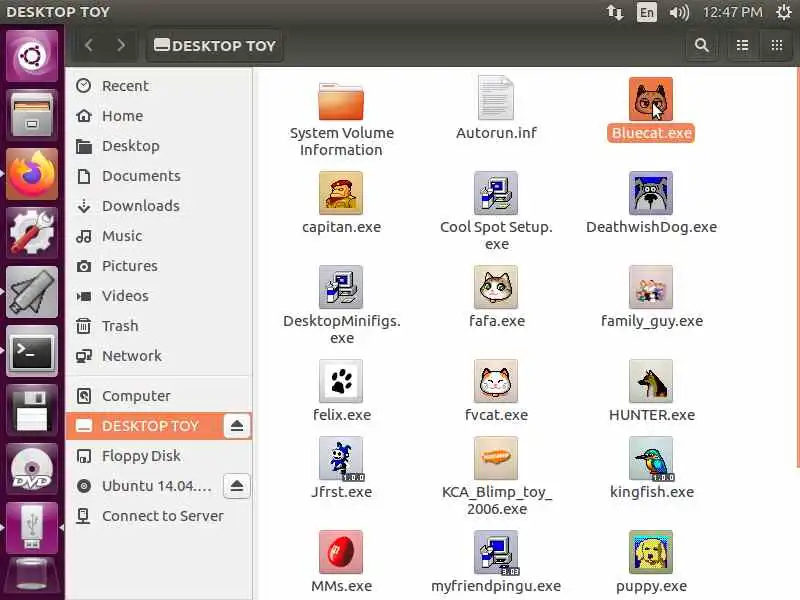800x600 pixels.
Task: Open the floppy disk launcher icon
Action: [x=32, y=410]
